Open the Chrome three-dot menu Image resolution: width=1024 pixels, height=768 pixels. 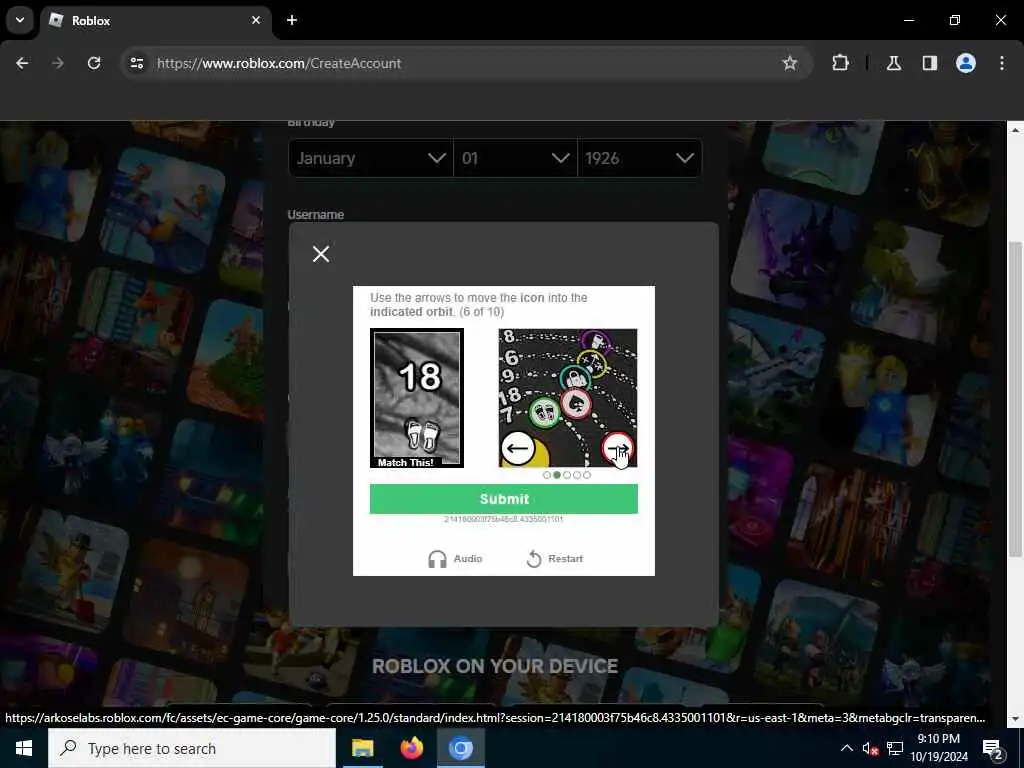click(1002, 63)
